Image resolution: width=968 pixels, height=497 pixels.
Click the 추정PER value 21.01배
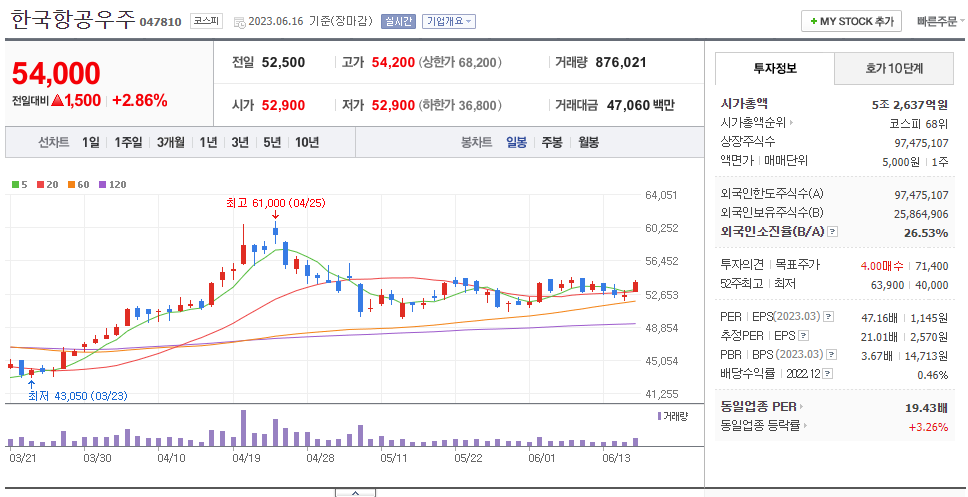pyautogui.click(x=881, y=337)
